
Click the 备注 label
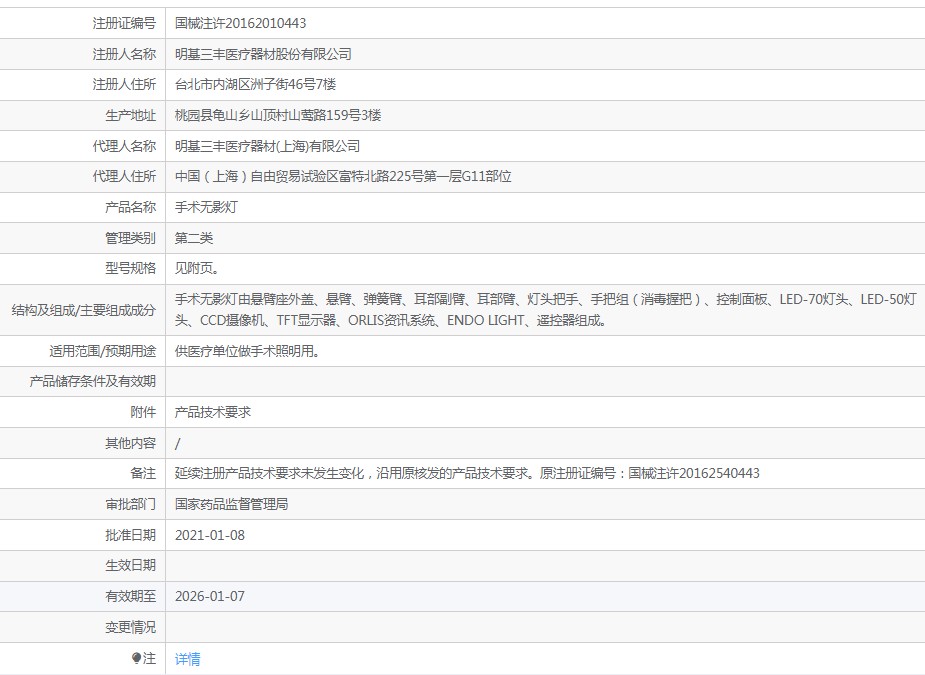coord(143,473)
